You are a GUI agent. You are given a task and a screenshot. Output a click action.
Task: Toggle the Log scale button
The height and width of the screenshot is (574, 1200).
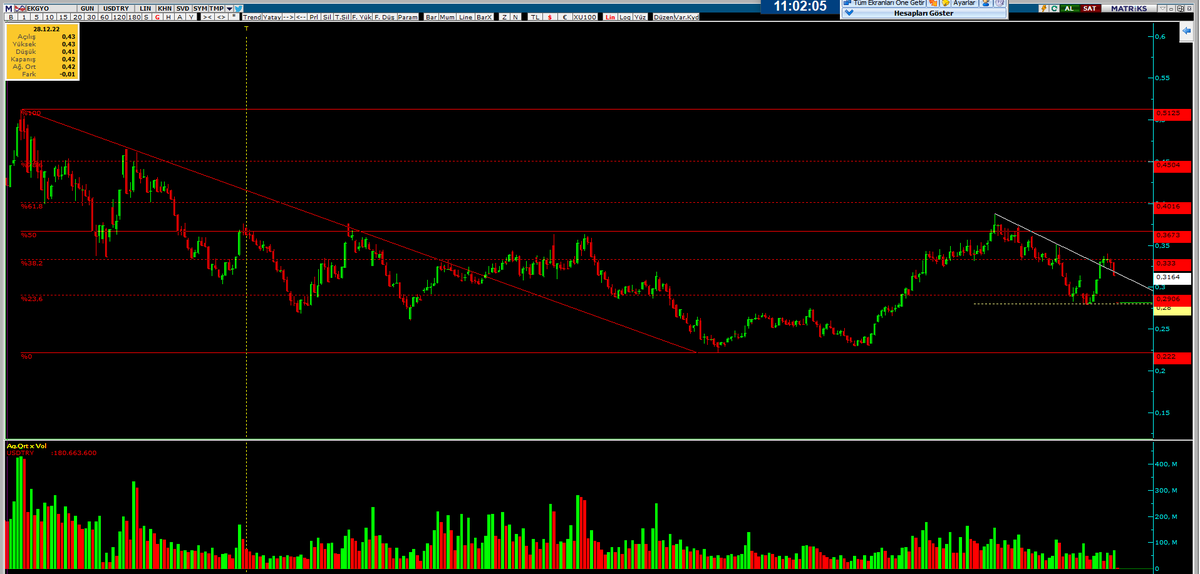(625, 17)
